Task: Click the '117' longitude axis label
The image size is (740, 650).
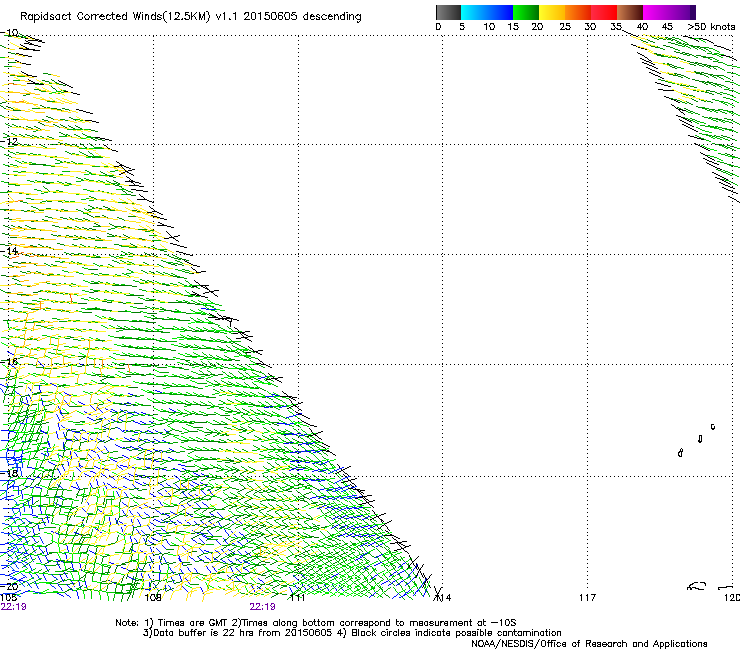Action: click(587, 598)
